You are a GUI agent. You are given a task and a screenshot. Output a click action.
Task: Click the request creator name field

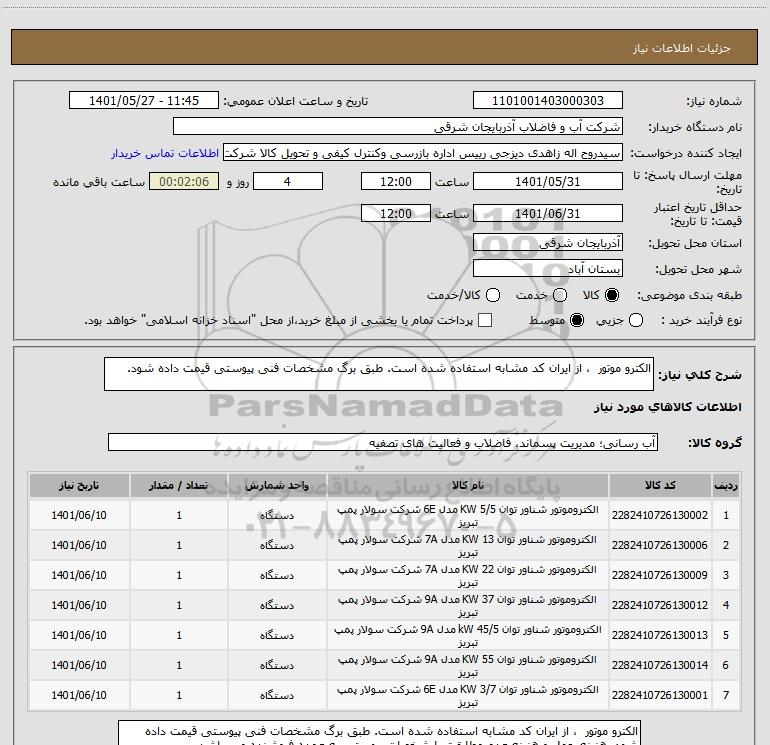coord(423,153)
